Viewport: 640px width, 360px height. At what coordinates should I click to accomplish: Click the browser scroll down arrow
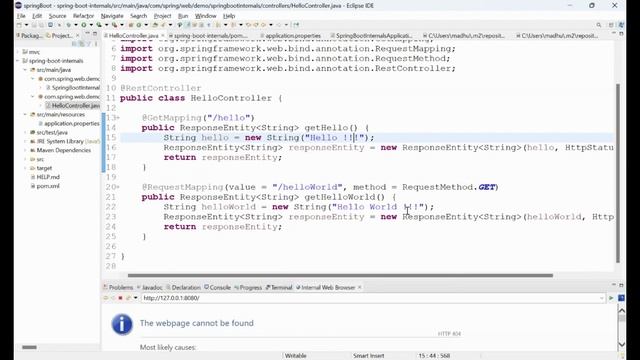(621, 344)
